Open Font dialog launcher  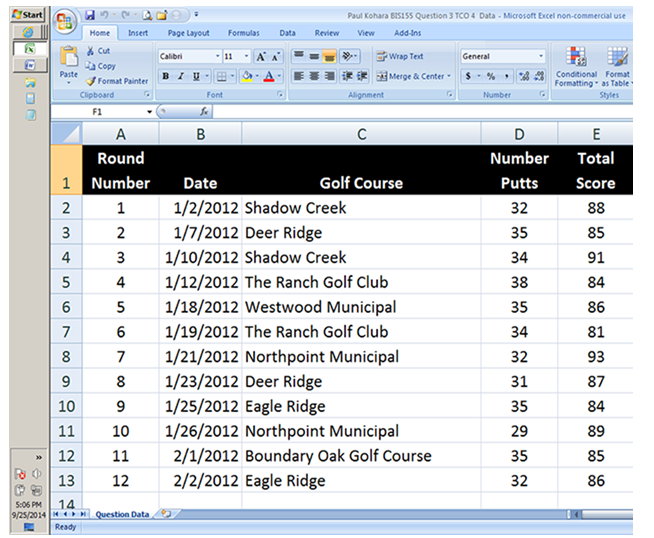point(279,95)
